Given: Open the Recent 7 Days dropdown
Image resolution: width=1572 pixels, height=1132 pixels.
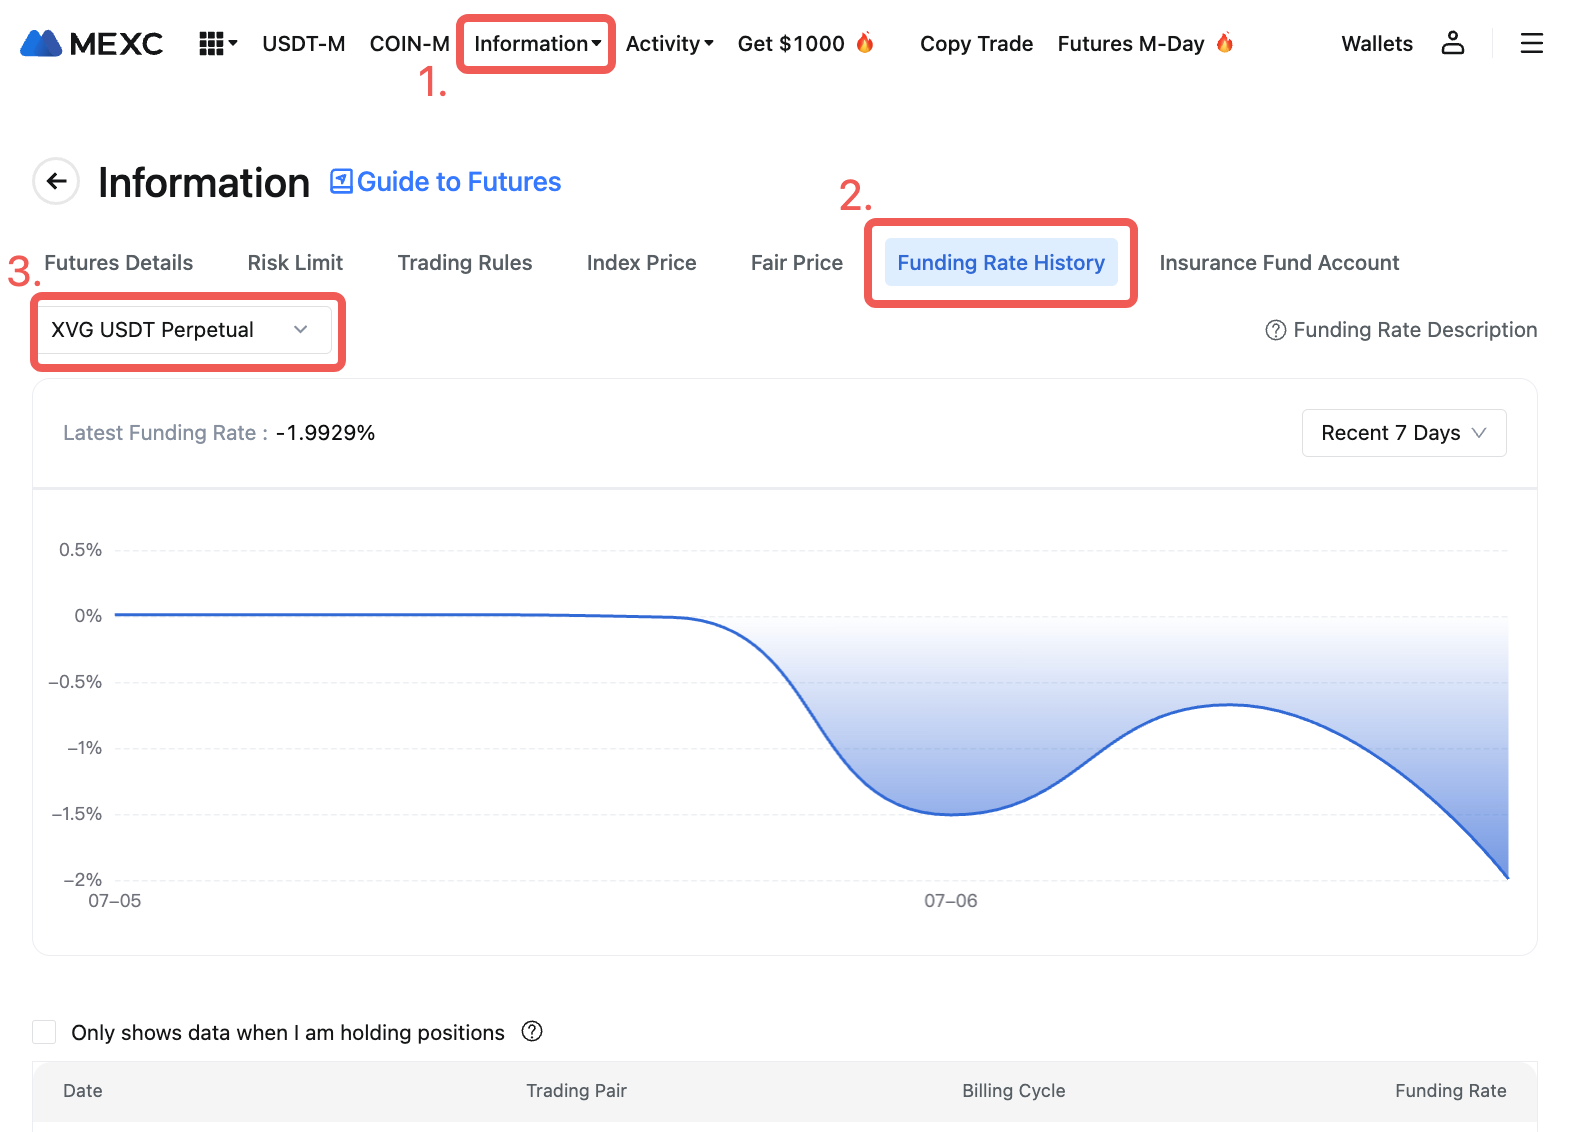Looking at the screenshot, I should tap(1403, 433).
